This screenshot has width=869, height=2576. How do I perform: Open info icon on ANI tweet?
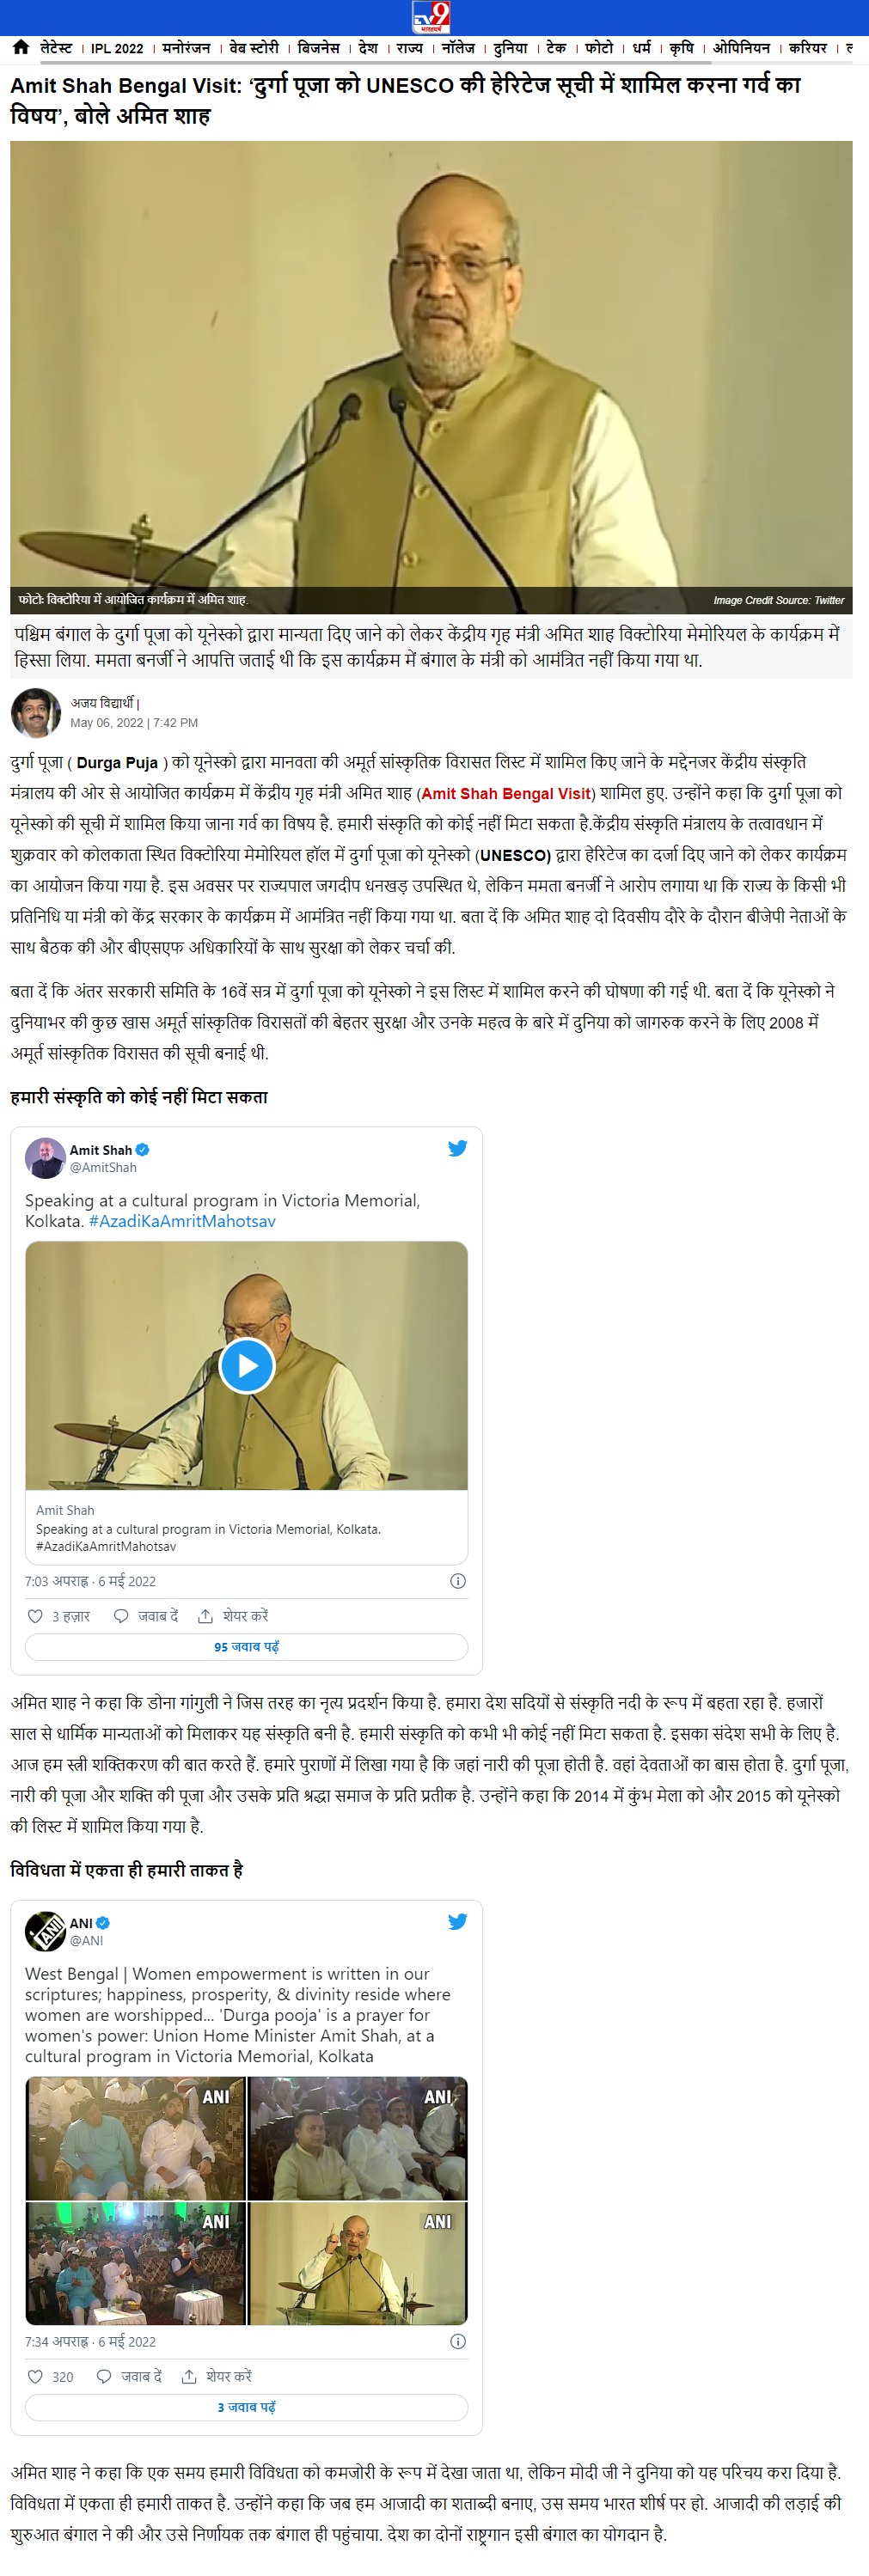point(458,2341)
